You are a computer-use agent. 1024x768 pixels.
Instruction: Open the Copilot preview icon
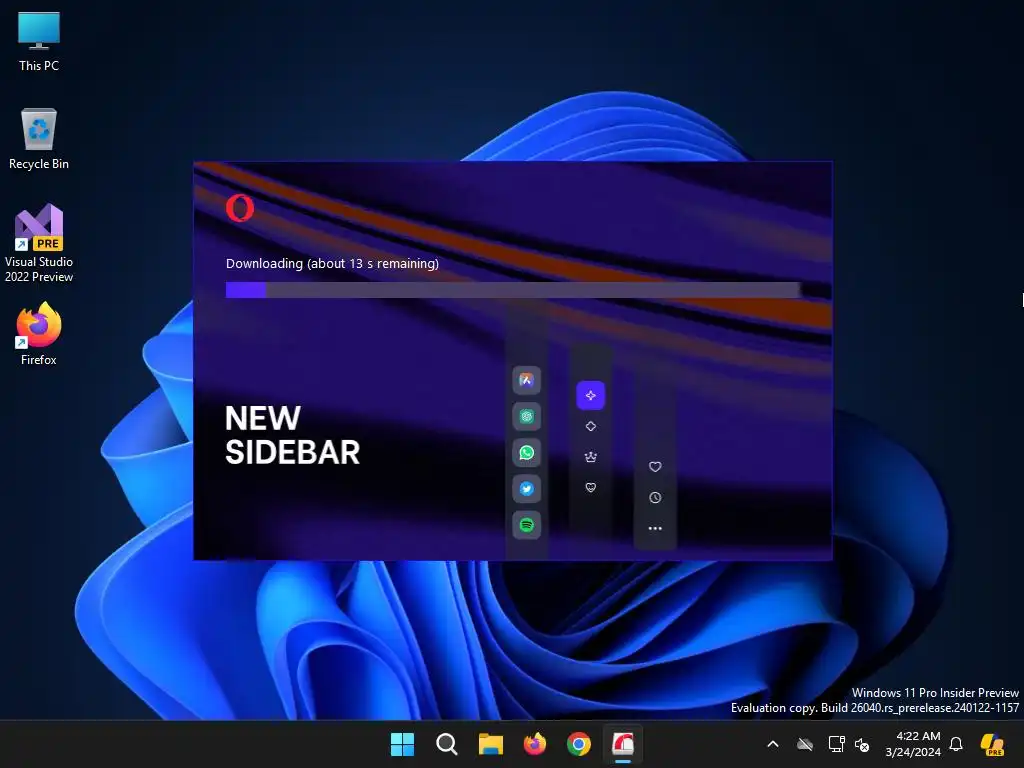coord(992,744)
